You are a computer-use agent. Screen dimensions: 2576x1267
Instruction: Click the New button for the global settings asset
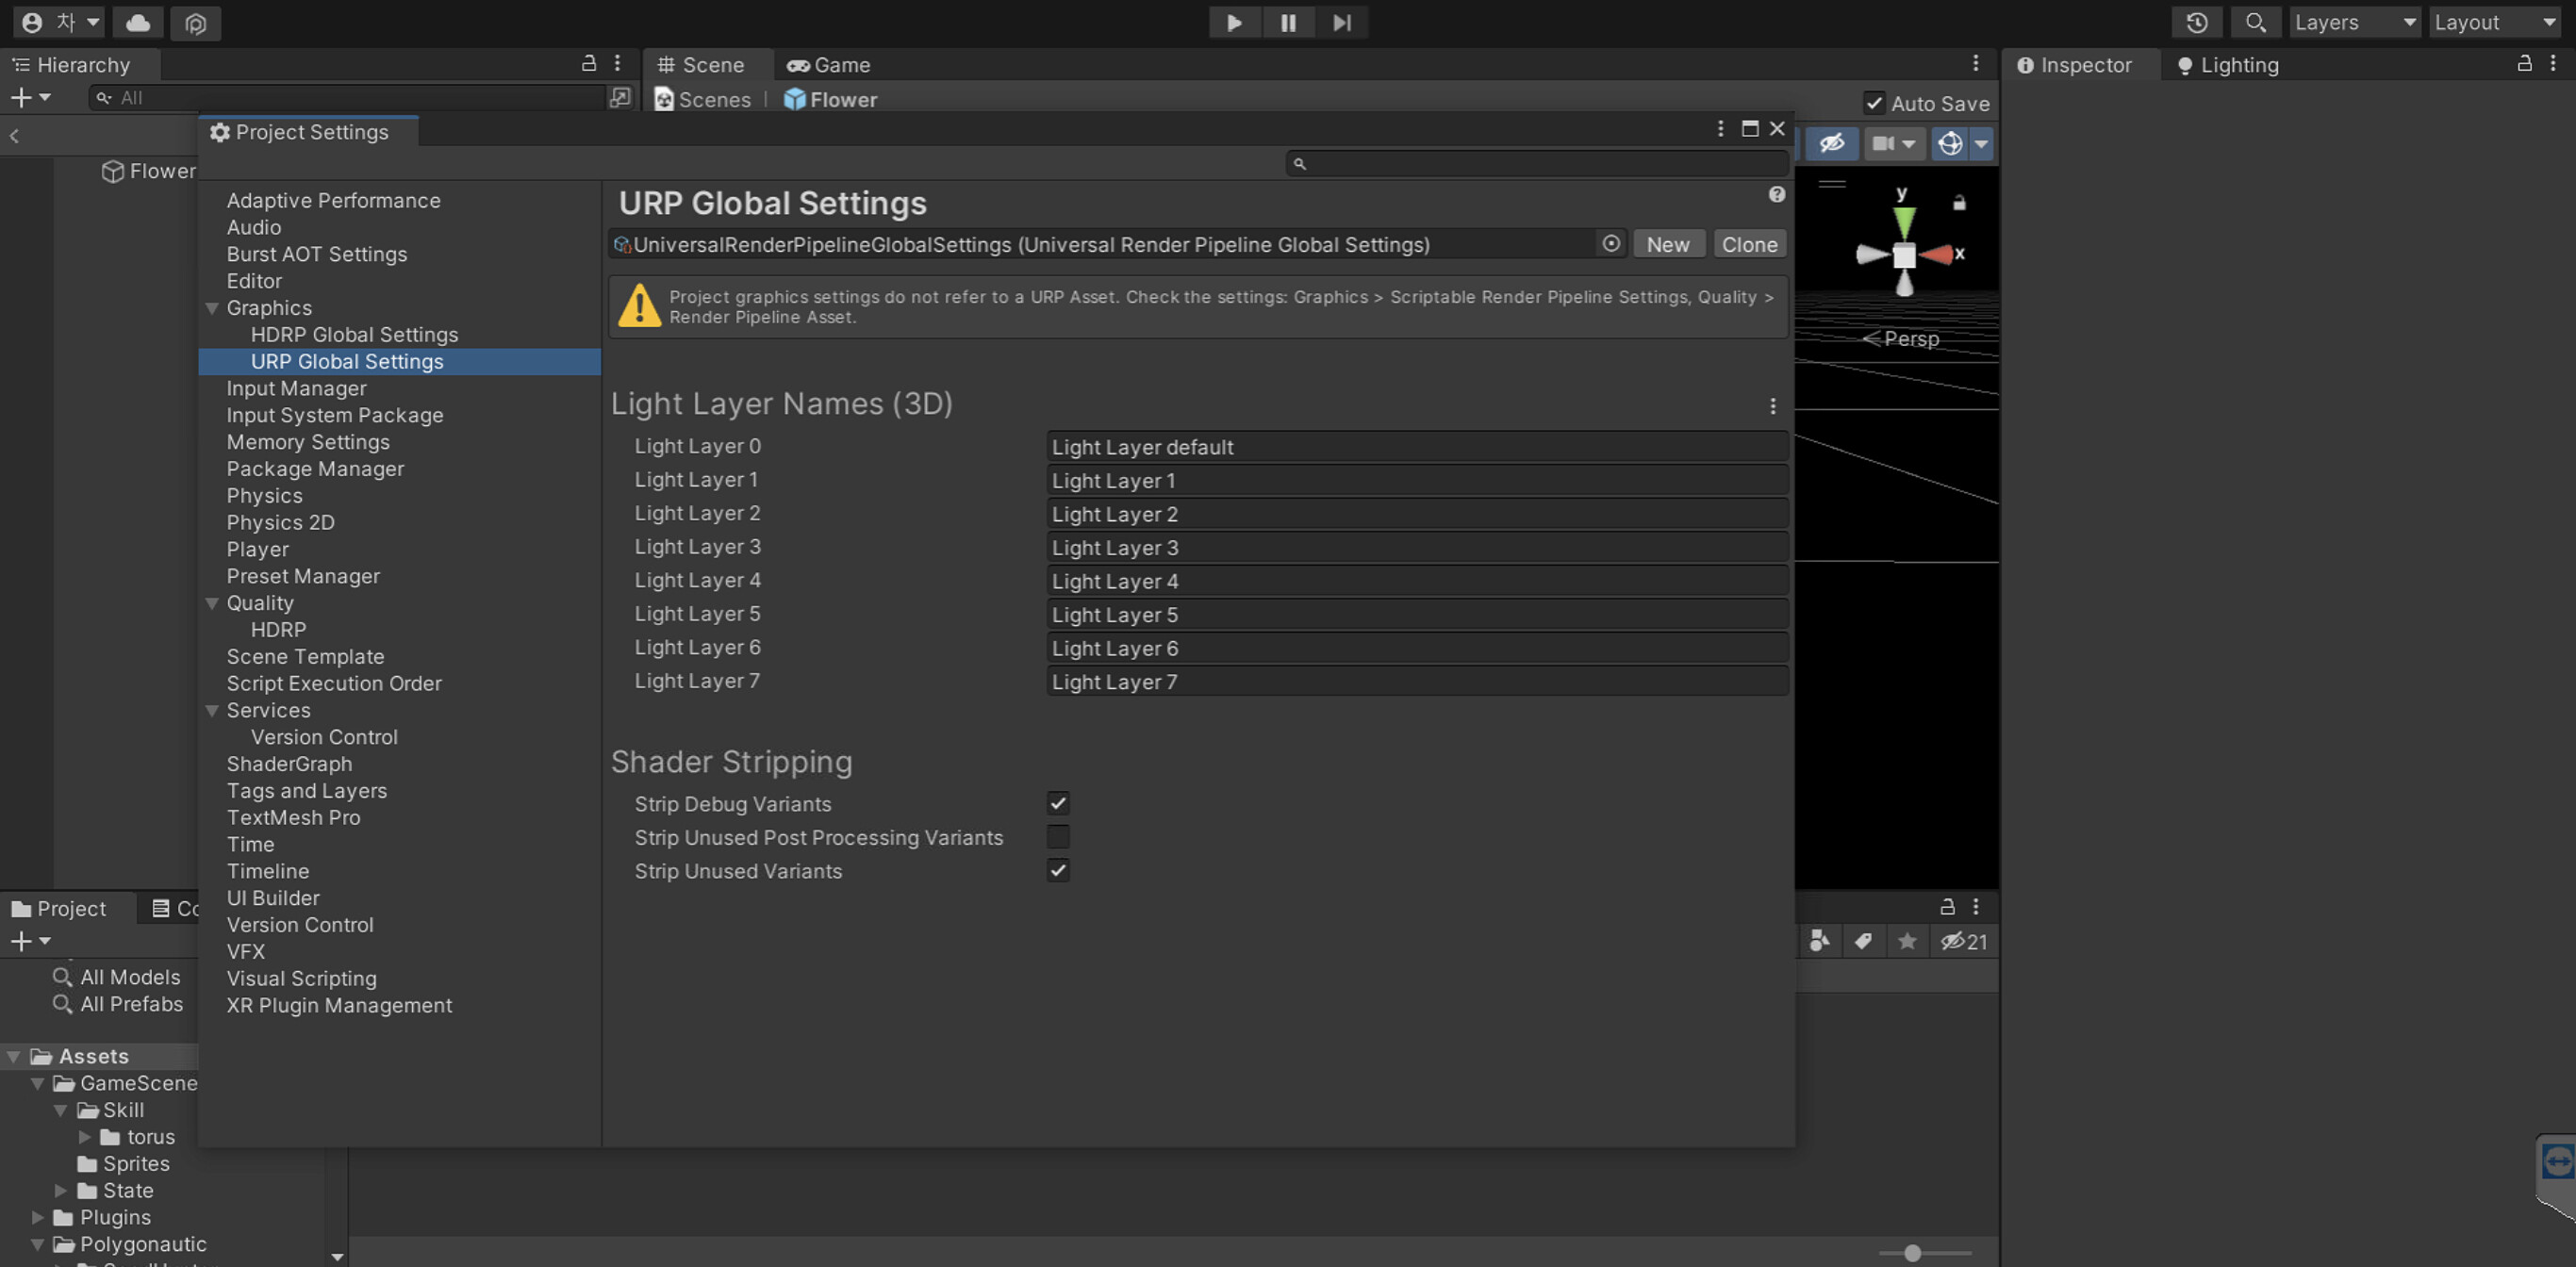pyautogui.click(x=1668, y=243)
